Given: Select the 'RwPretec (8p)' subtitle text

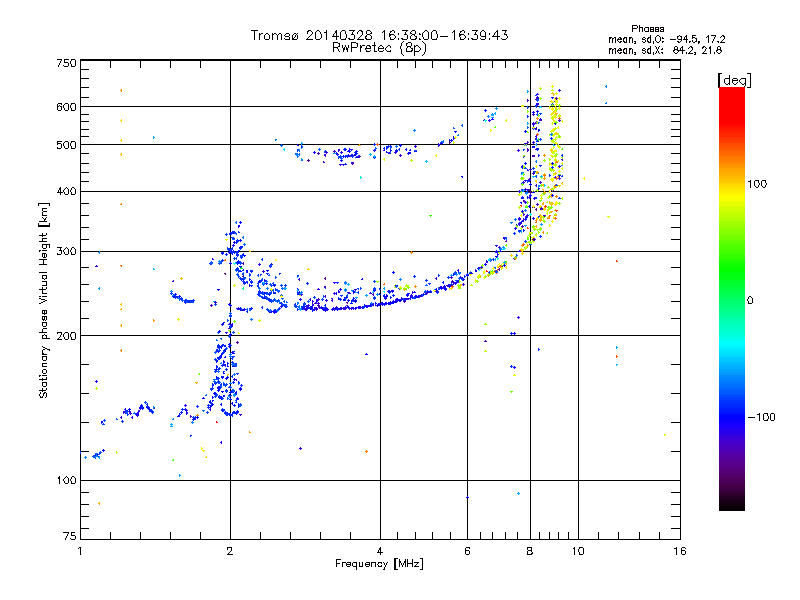Looking at the screenshot, I should (379, 48).
